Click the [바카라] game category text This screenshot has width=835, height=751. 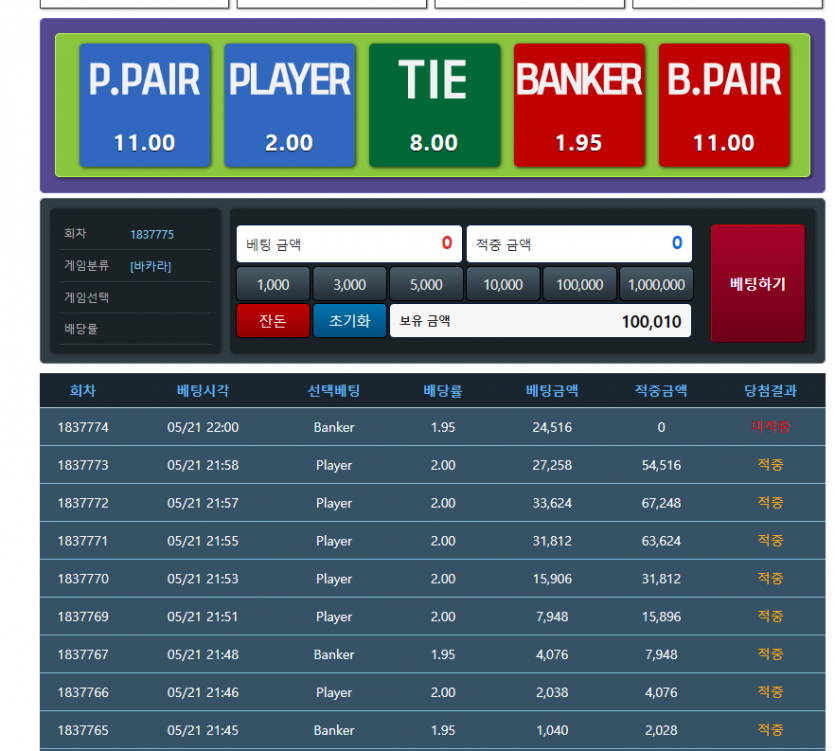[x=151, y=266]
